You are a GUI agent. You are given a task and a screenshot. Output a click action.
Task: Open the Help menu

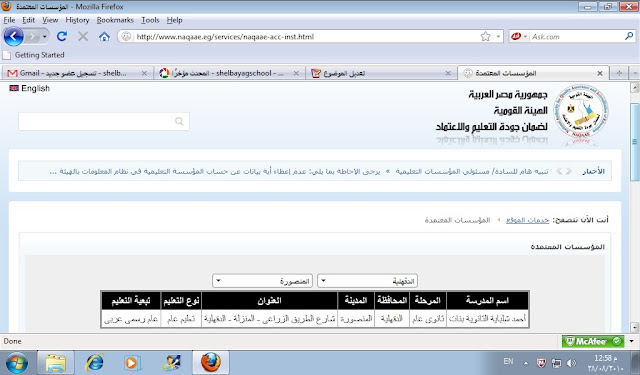(174, 20)
